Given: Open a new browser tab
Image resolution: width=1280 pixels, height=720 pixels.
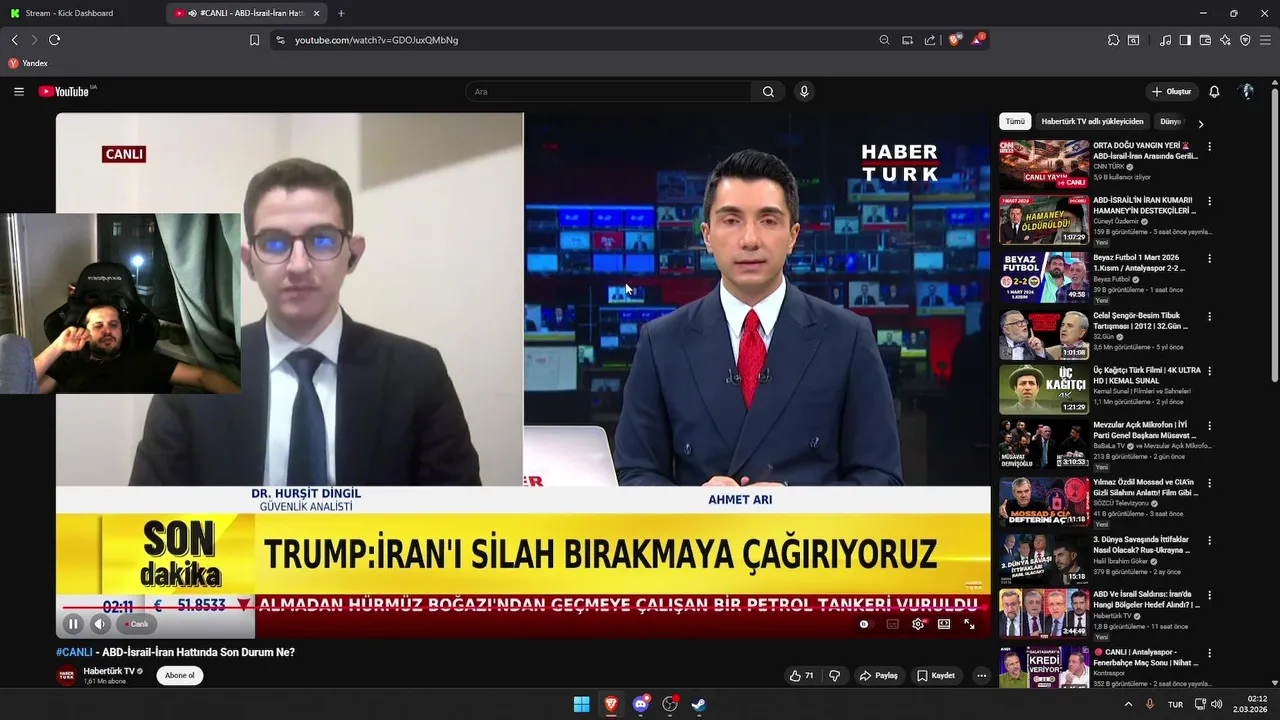Looking at the screenshot, I should (341, 13).
